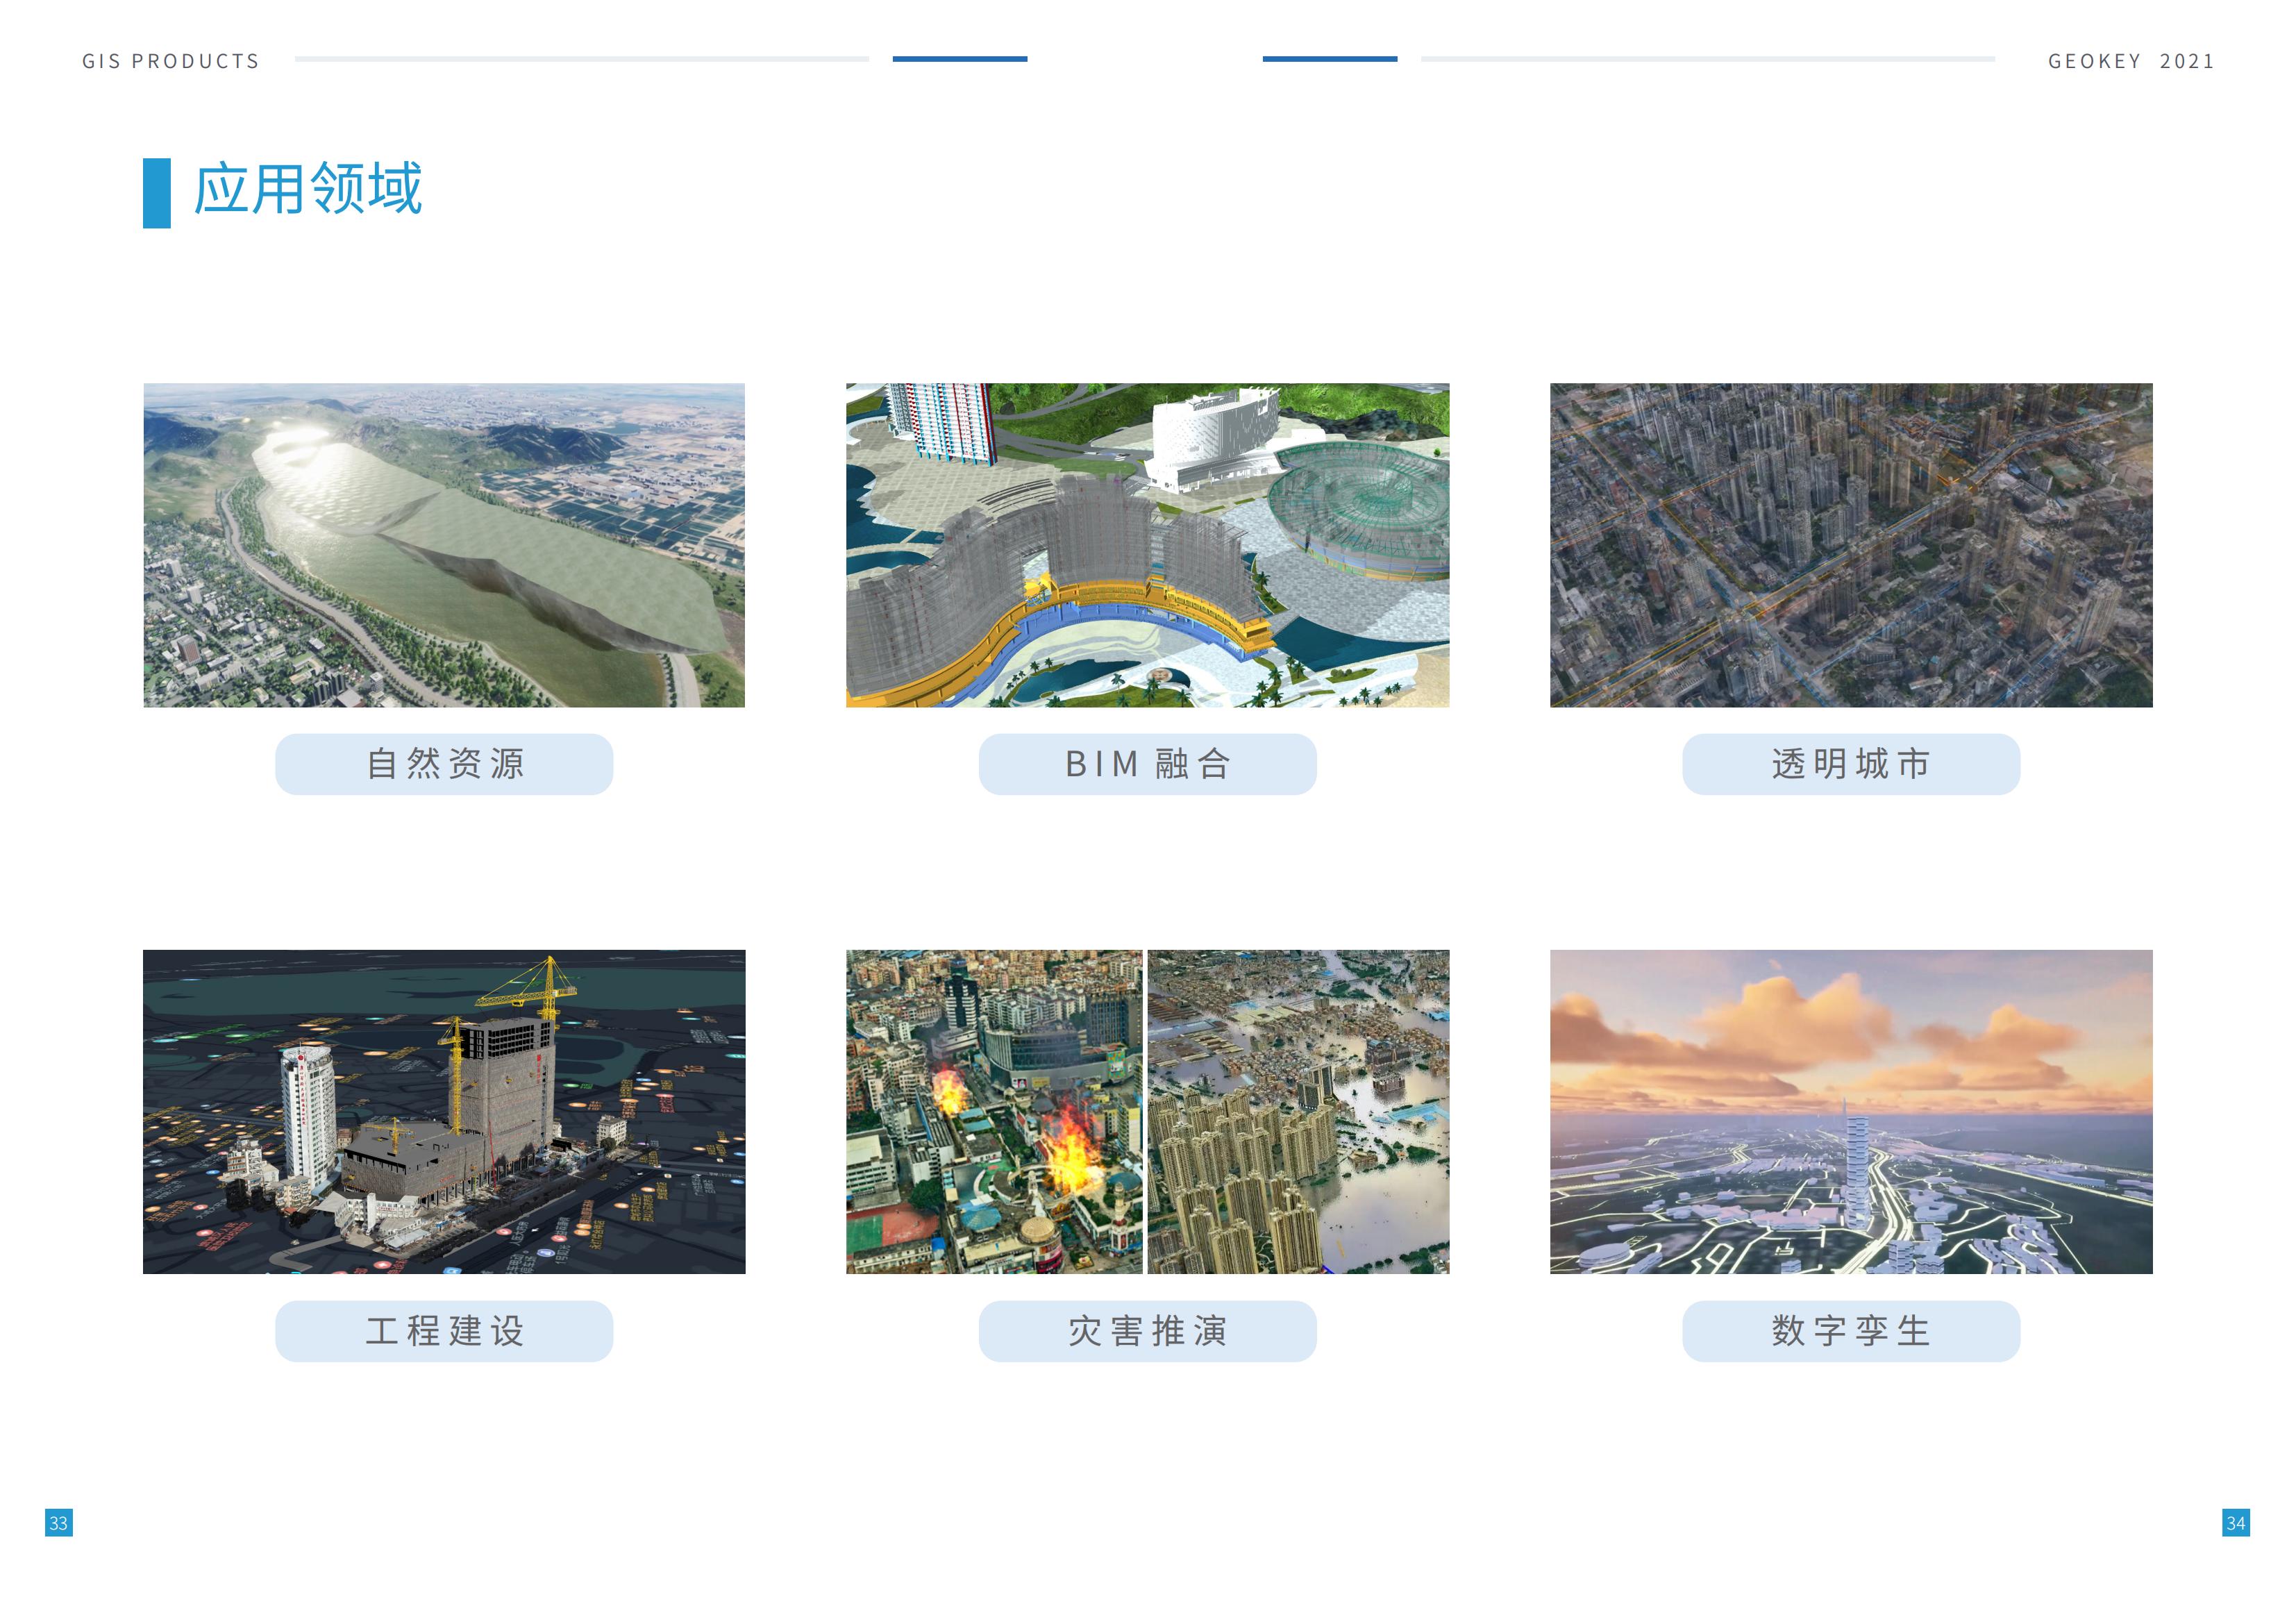Image resolution: width=2296 pixels, height=1624 pixels.
Task: Click page number 34 badge
Action: click(x=2236, y=1523)
